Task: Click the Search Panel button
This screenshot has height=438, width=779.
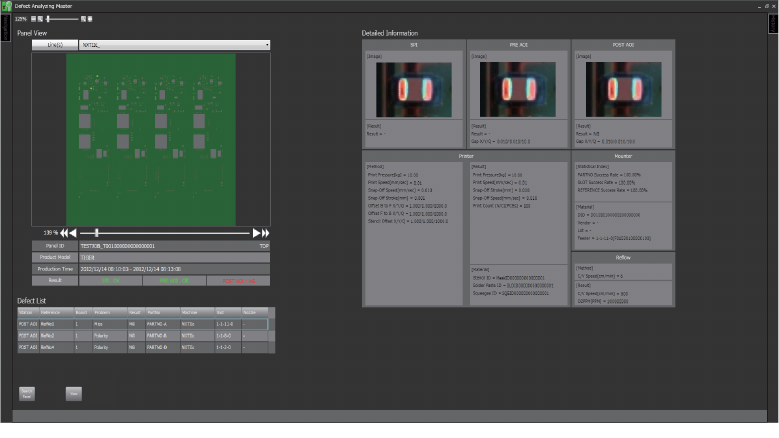Action: pos(27,394)
